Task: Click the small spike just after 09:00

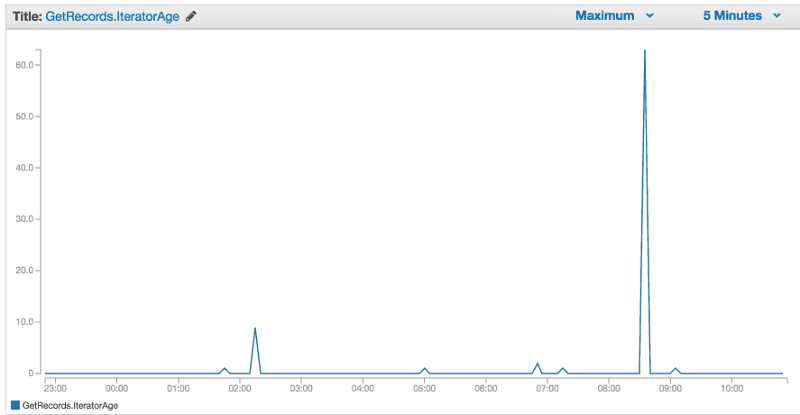Action: click(675, 368)
